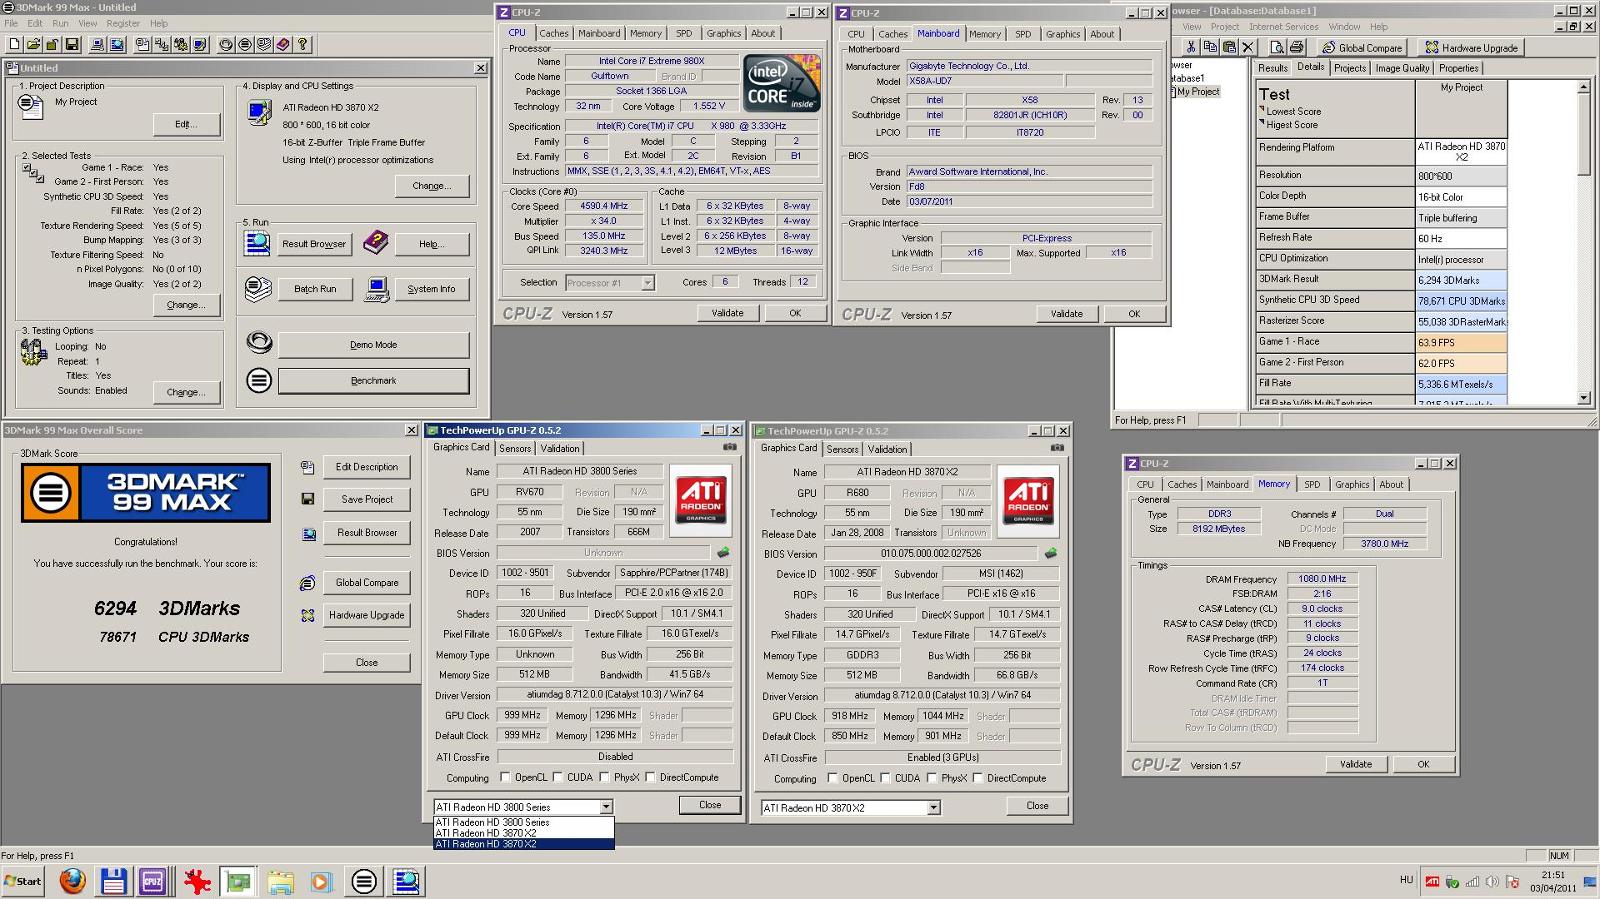Image resolution: width=1600 pixels, height=899 pixels.
Task: Click the GPU-Z graphics card taskbar icon
Action: coord(238,881)
